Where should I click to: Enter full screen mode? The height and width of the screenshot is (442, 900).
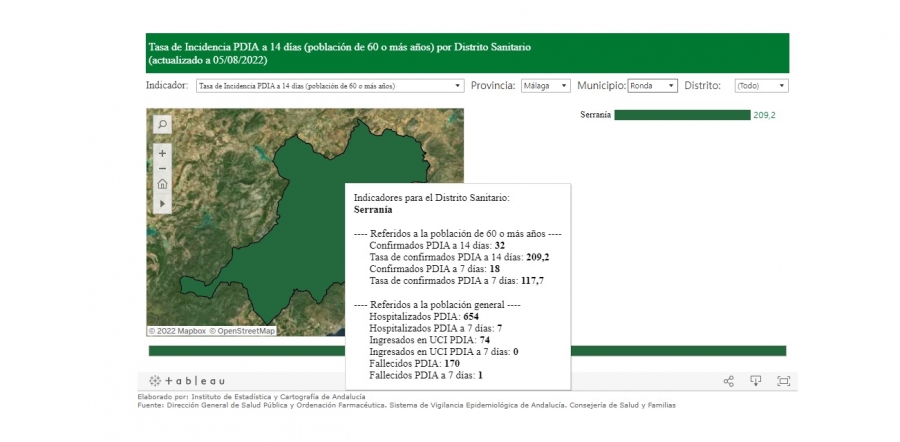pyautogui.click(x=783, y=381)
